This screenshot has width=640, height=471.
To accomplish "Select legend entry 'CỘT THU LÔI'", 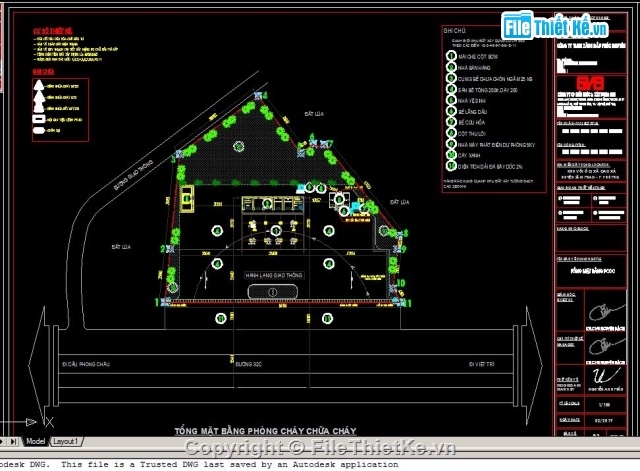I will pos(472,133).
